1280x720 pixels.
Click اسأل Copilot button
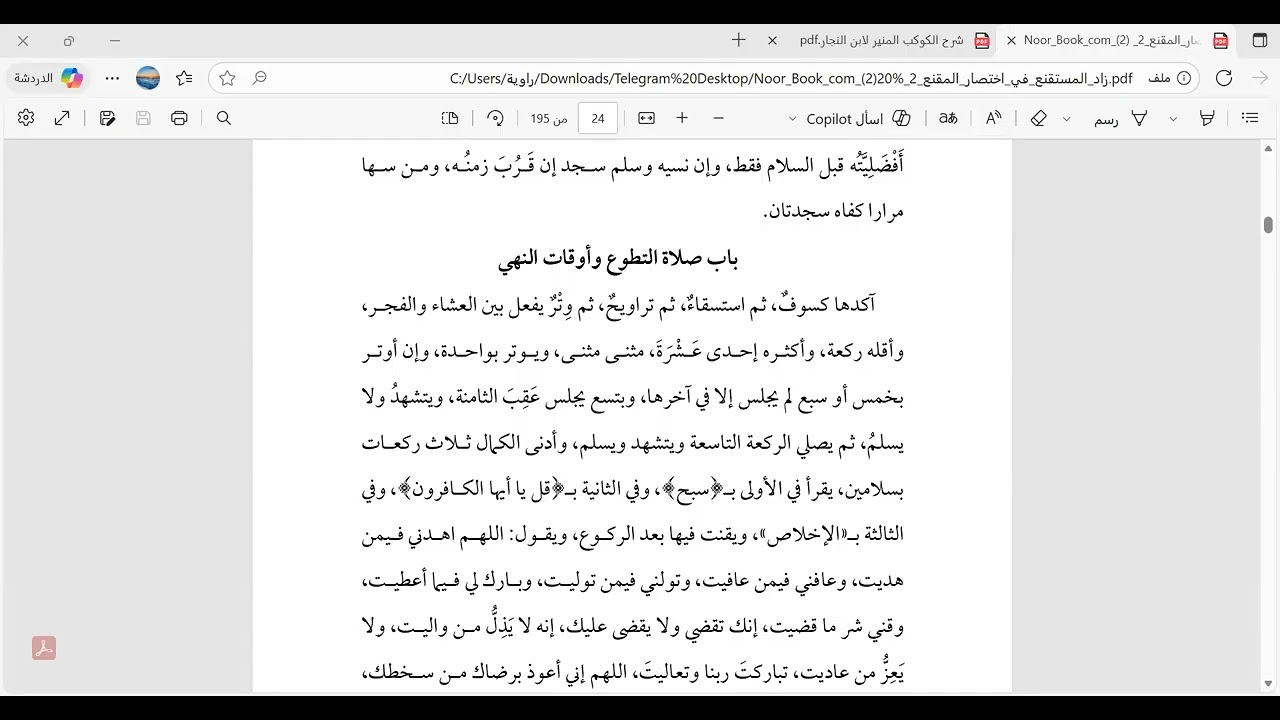click(857, 118)
